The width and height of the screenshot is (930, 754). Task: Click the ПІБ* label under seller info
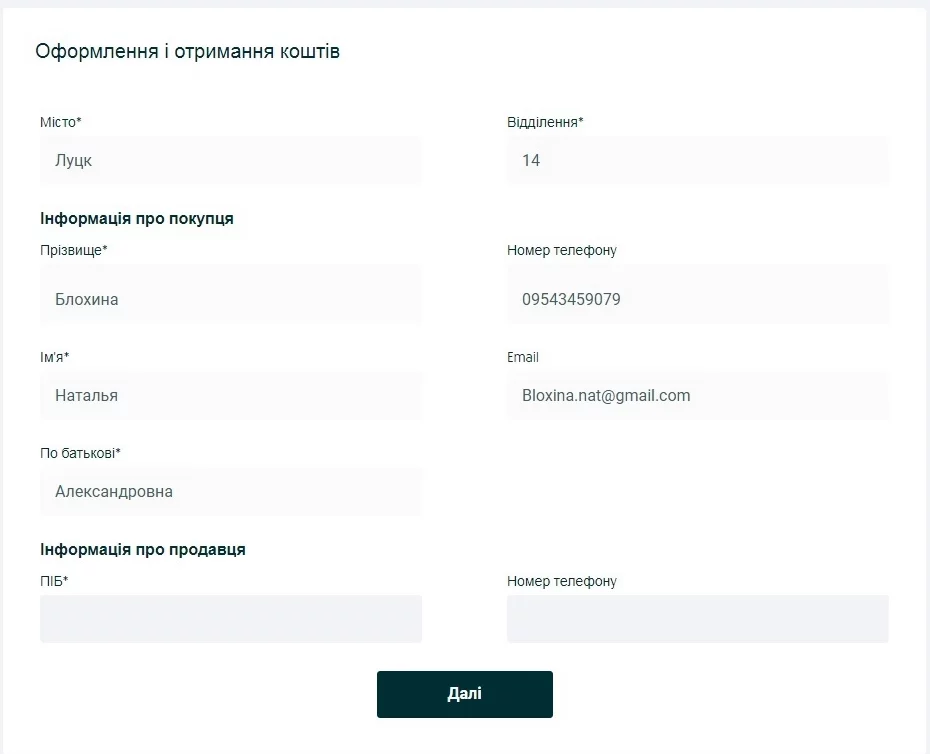pyautogui.click(x=54, y=581)
